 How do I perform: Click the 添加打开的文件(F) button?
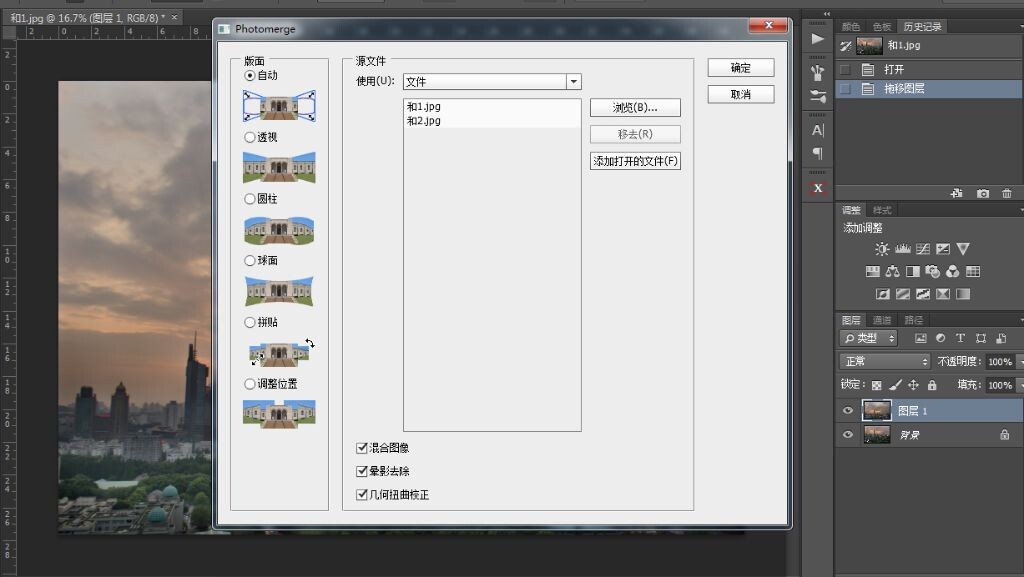[635, 161]
